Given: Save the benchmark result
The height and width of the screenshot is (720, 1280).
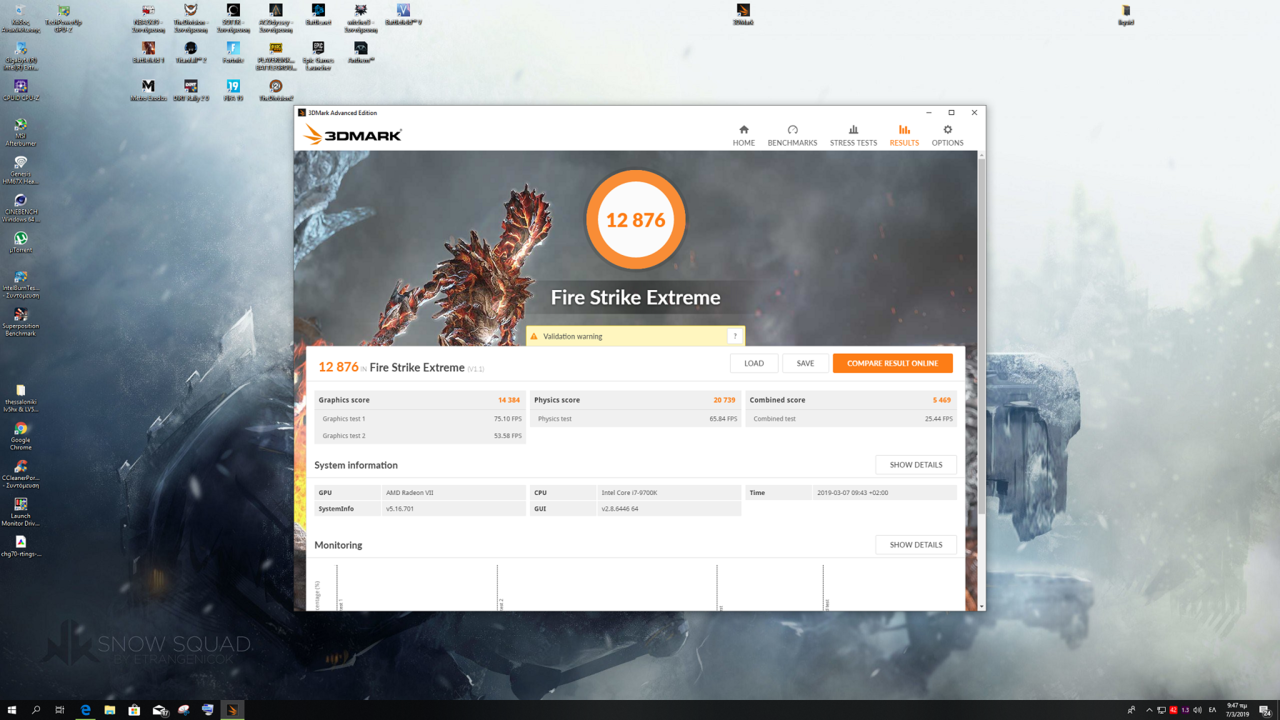Looking at the screenshot, I should [805, 363].
